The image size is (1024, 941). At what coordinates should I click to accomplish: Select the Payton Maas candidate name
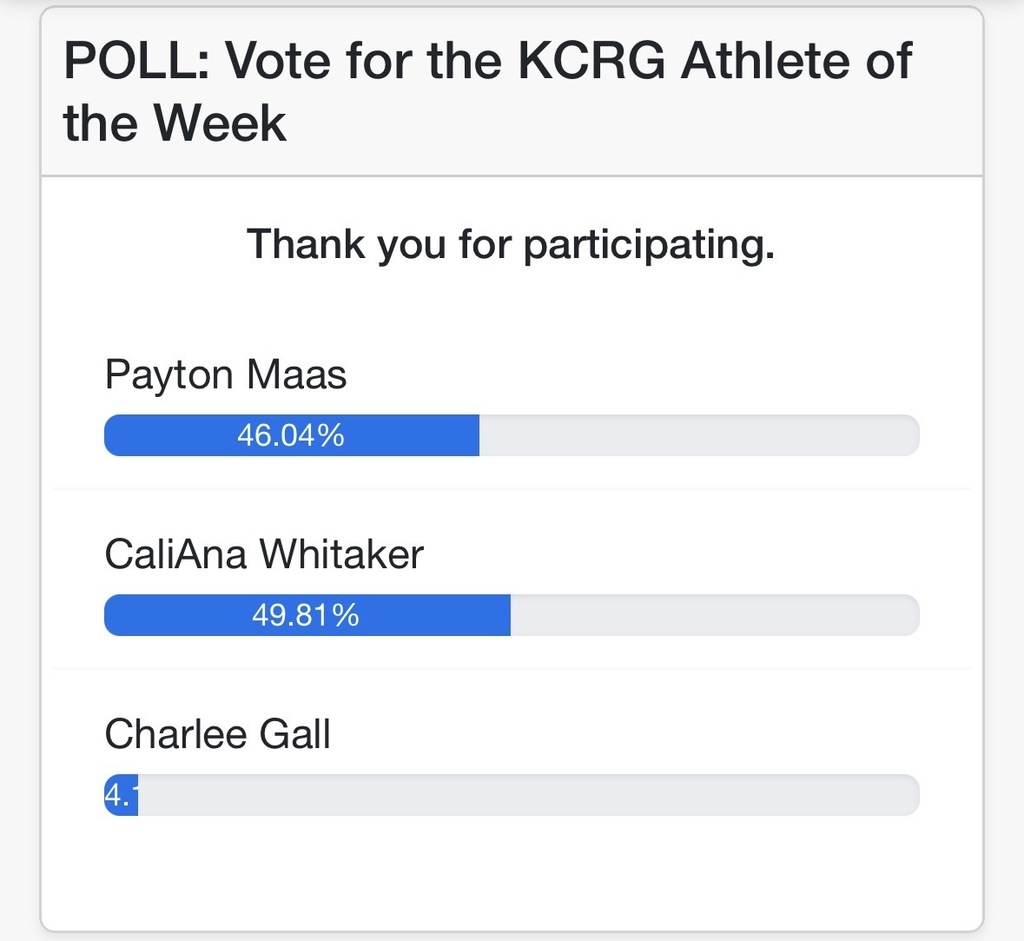point(225,374)
